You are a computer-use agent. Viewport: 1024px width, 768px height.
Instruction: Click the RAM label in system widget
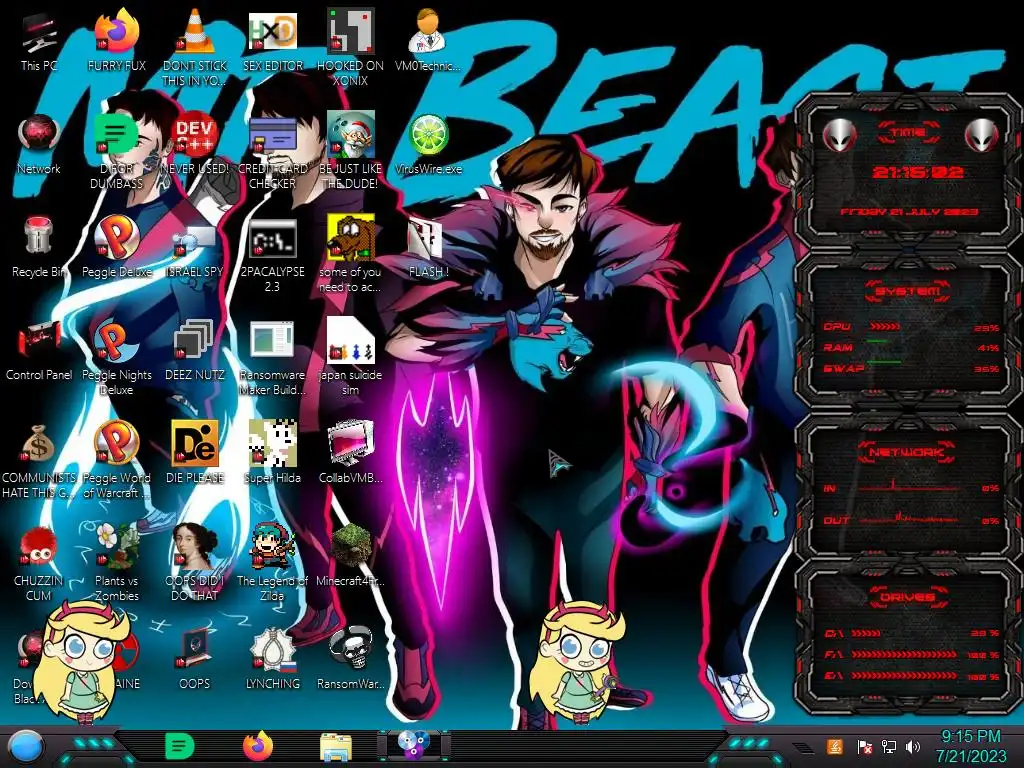click(x=839, y=347)
